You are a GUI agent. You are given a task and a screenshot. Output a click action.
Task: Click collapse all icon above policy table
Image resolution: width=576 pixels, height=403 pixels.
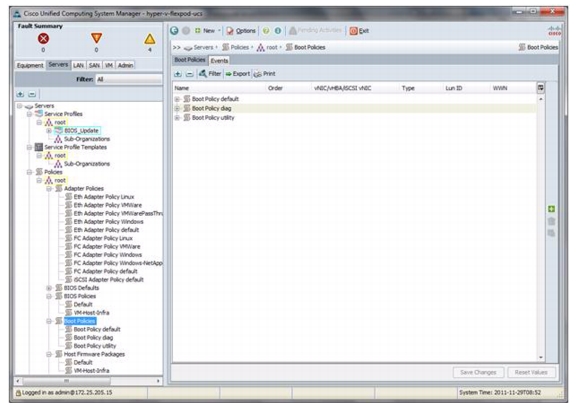[189, 74]
